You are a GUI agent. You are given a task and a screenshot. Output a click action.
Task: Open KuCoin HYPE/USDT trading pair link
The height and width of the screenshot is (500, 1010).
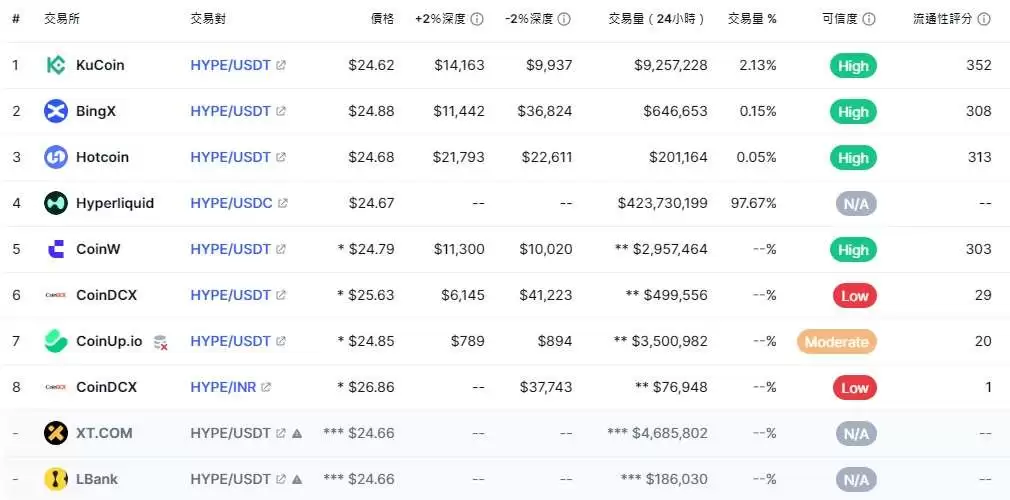point(231,66)
